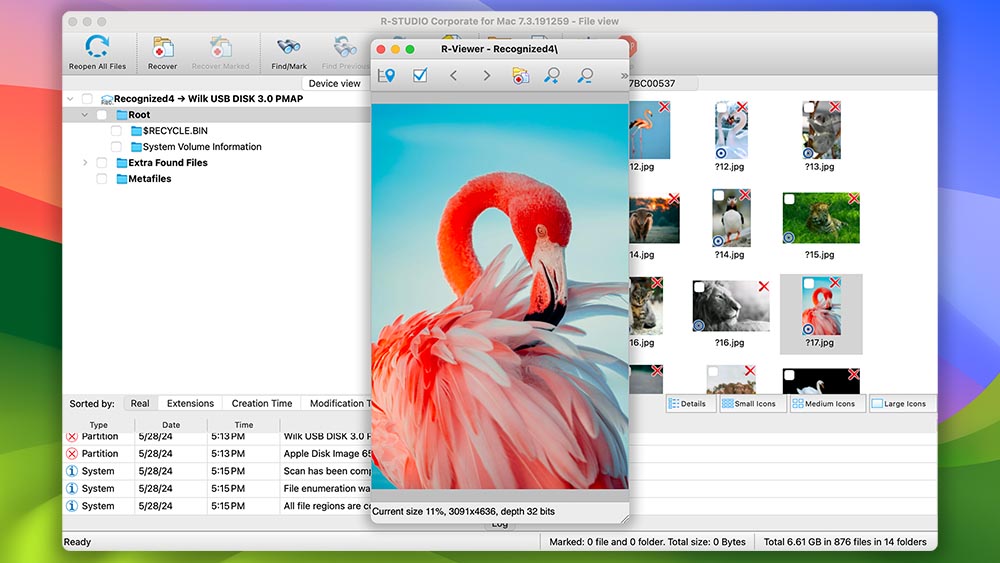Click the flamingo preview image in R-Viewer
The width and height of the screenshot is (1000, 563).
pos(500,296)
